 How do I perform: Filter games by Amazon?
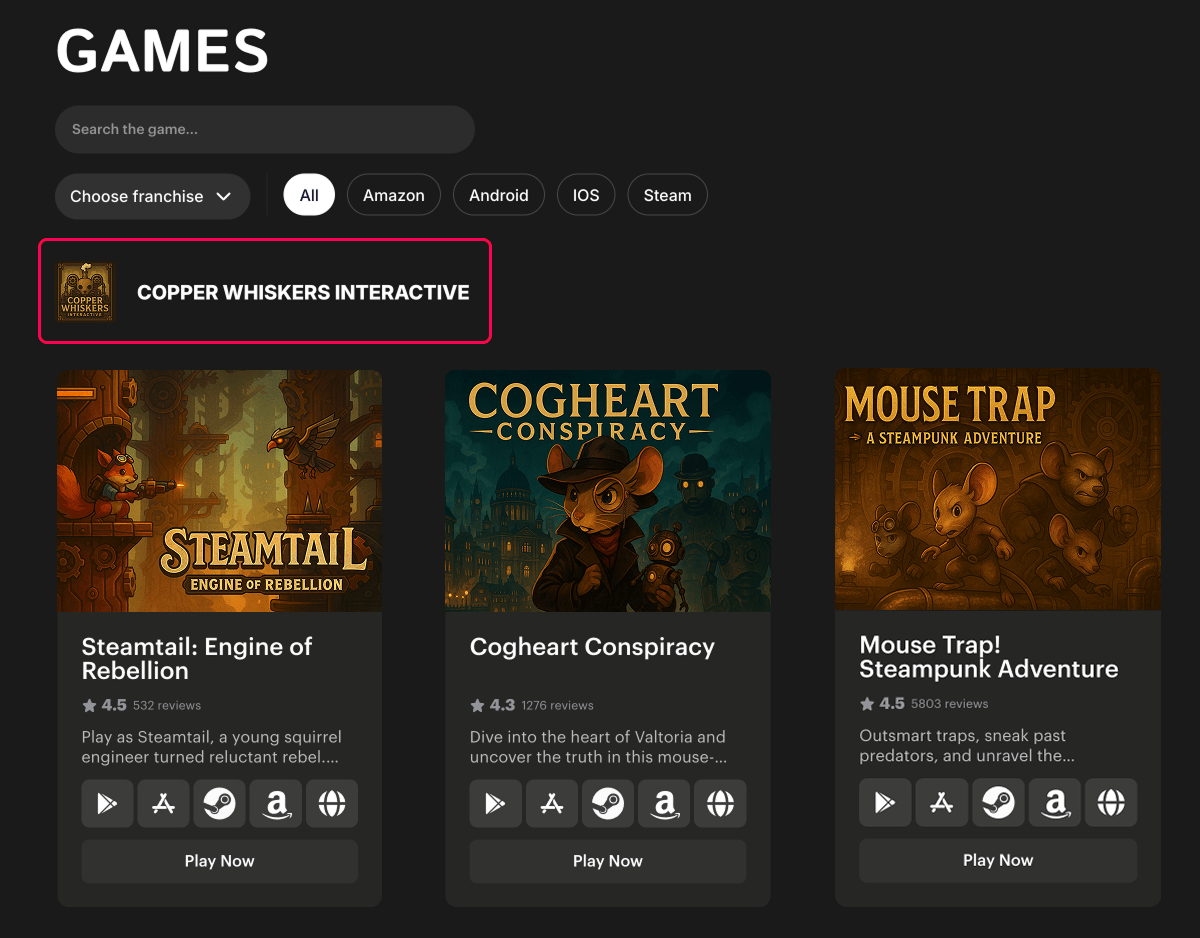[394, 195]
